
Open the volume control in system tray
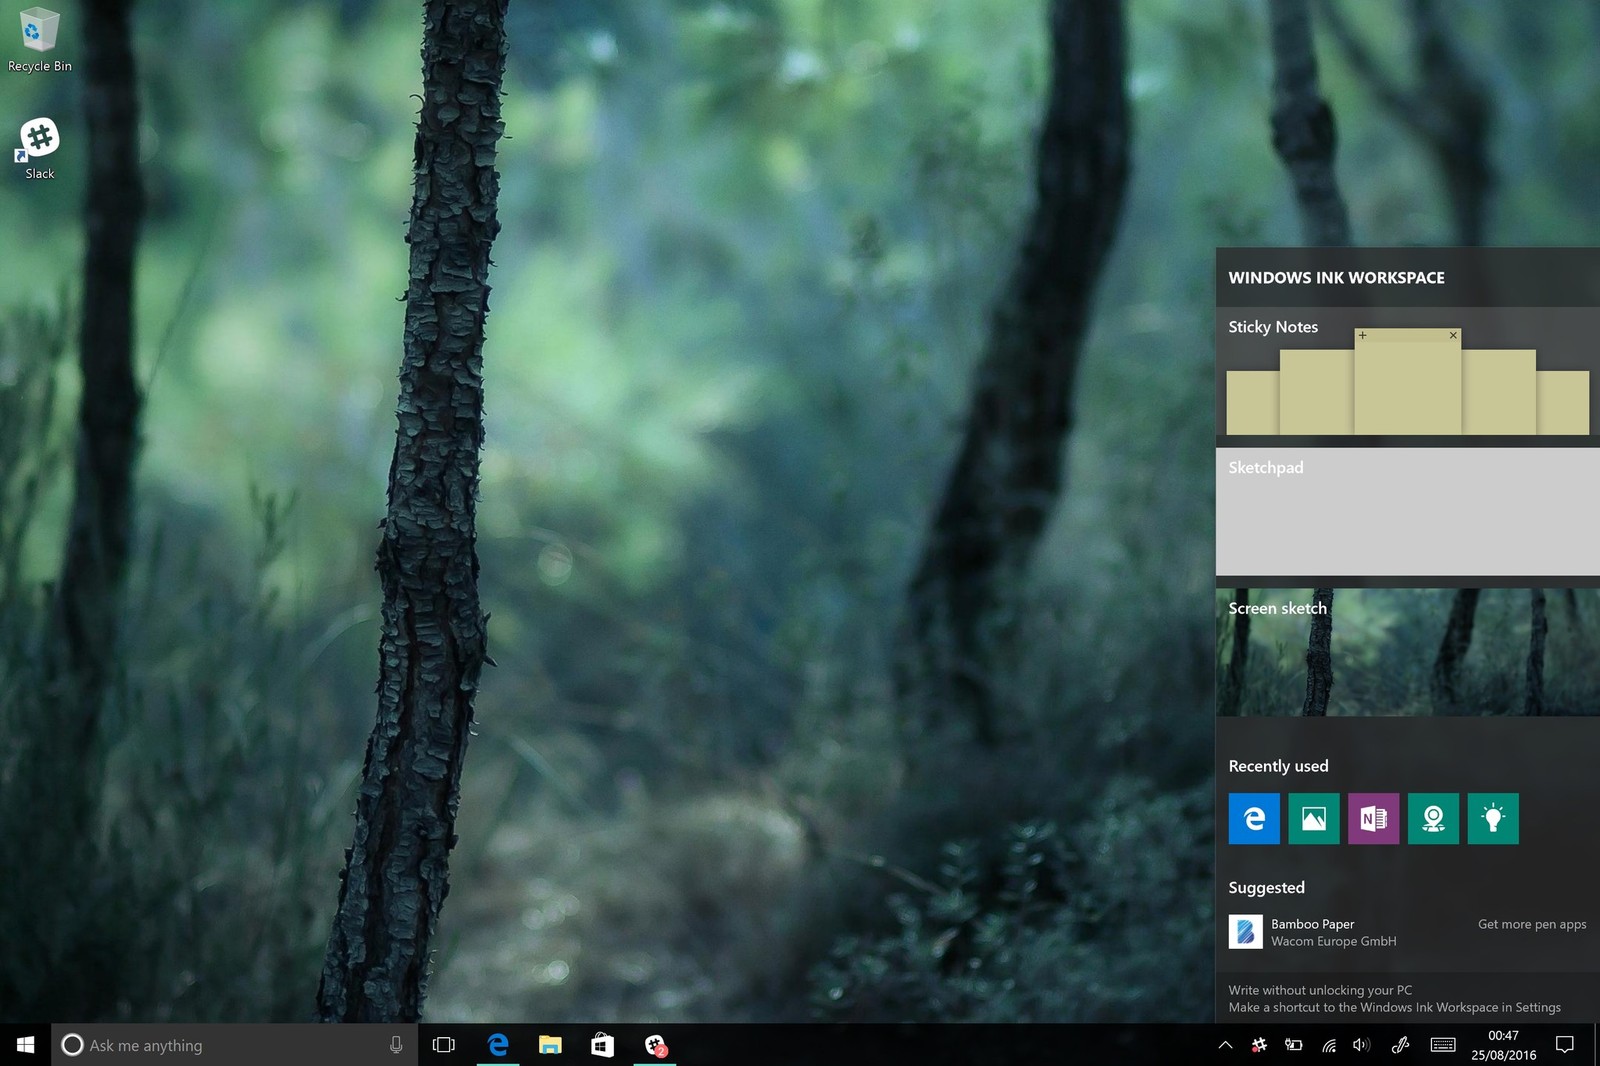[x=1360, y=1045]
